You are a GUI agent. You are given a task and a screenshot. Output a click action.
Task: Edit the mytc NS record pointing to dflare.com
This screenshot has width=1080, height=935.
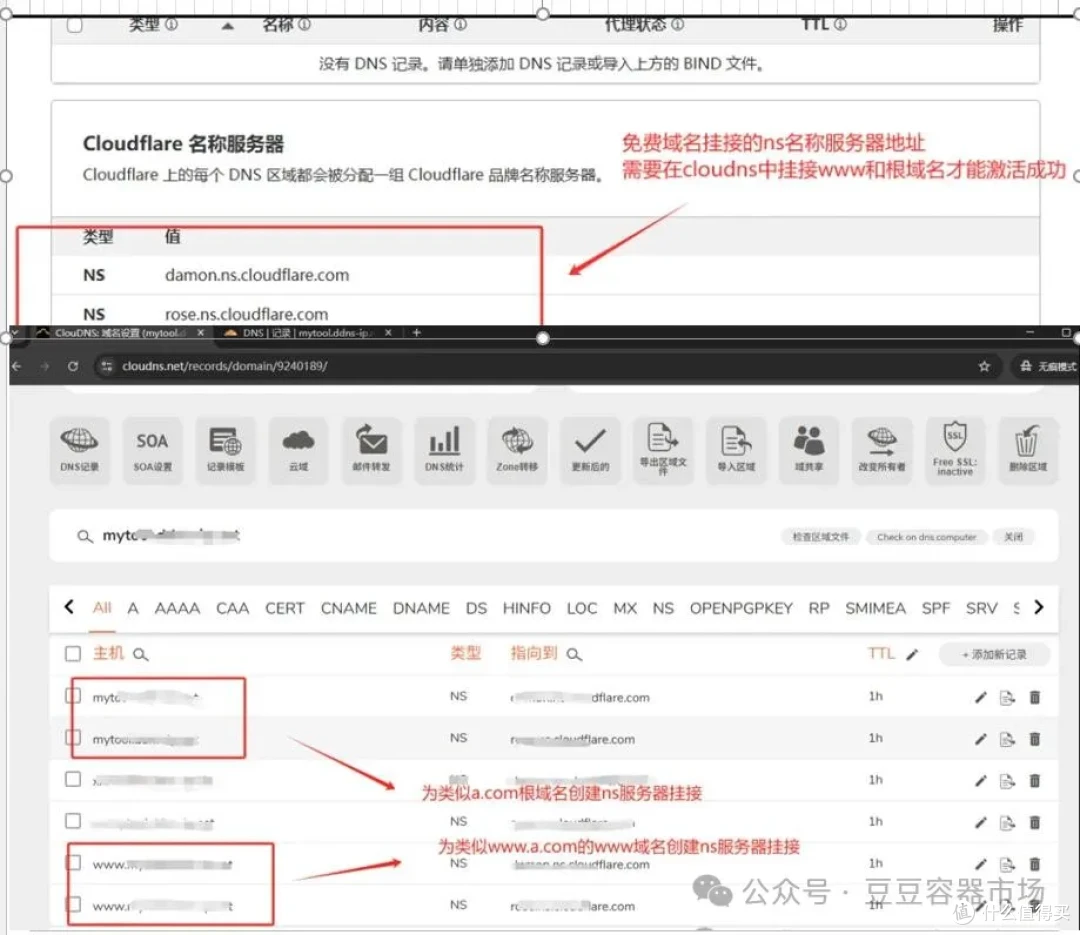981,698
